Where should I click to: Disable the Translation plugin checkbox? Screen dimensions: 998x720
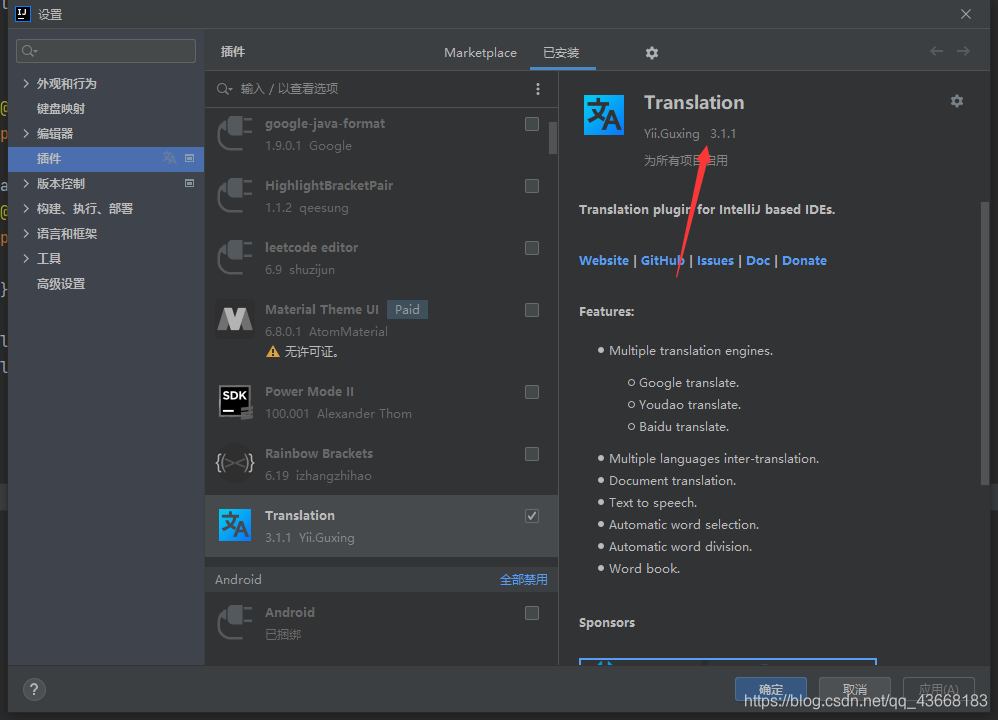[532, 516]
